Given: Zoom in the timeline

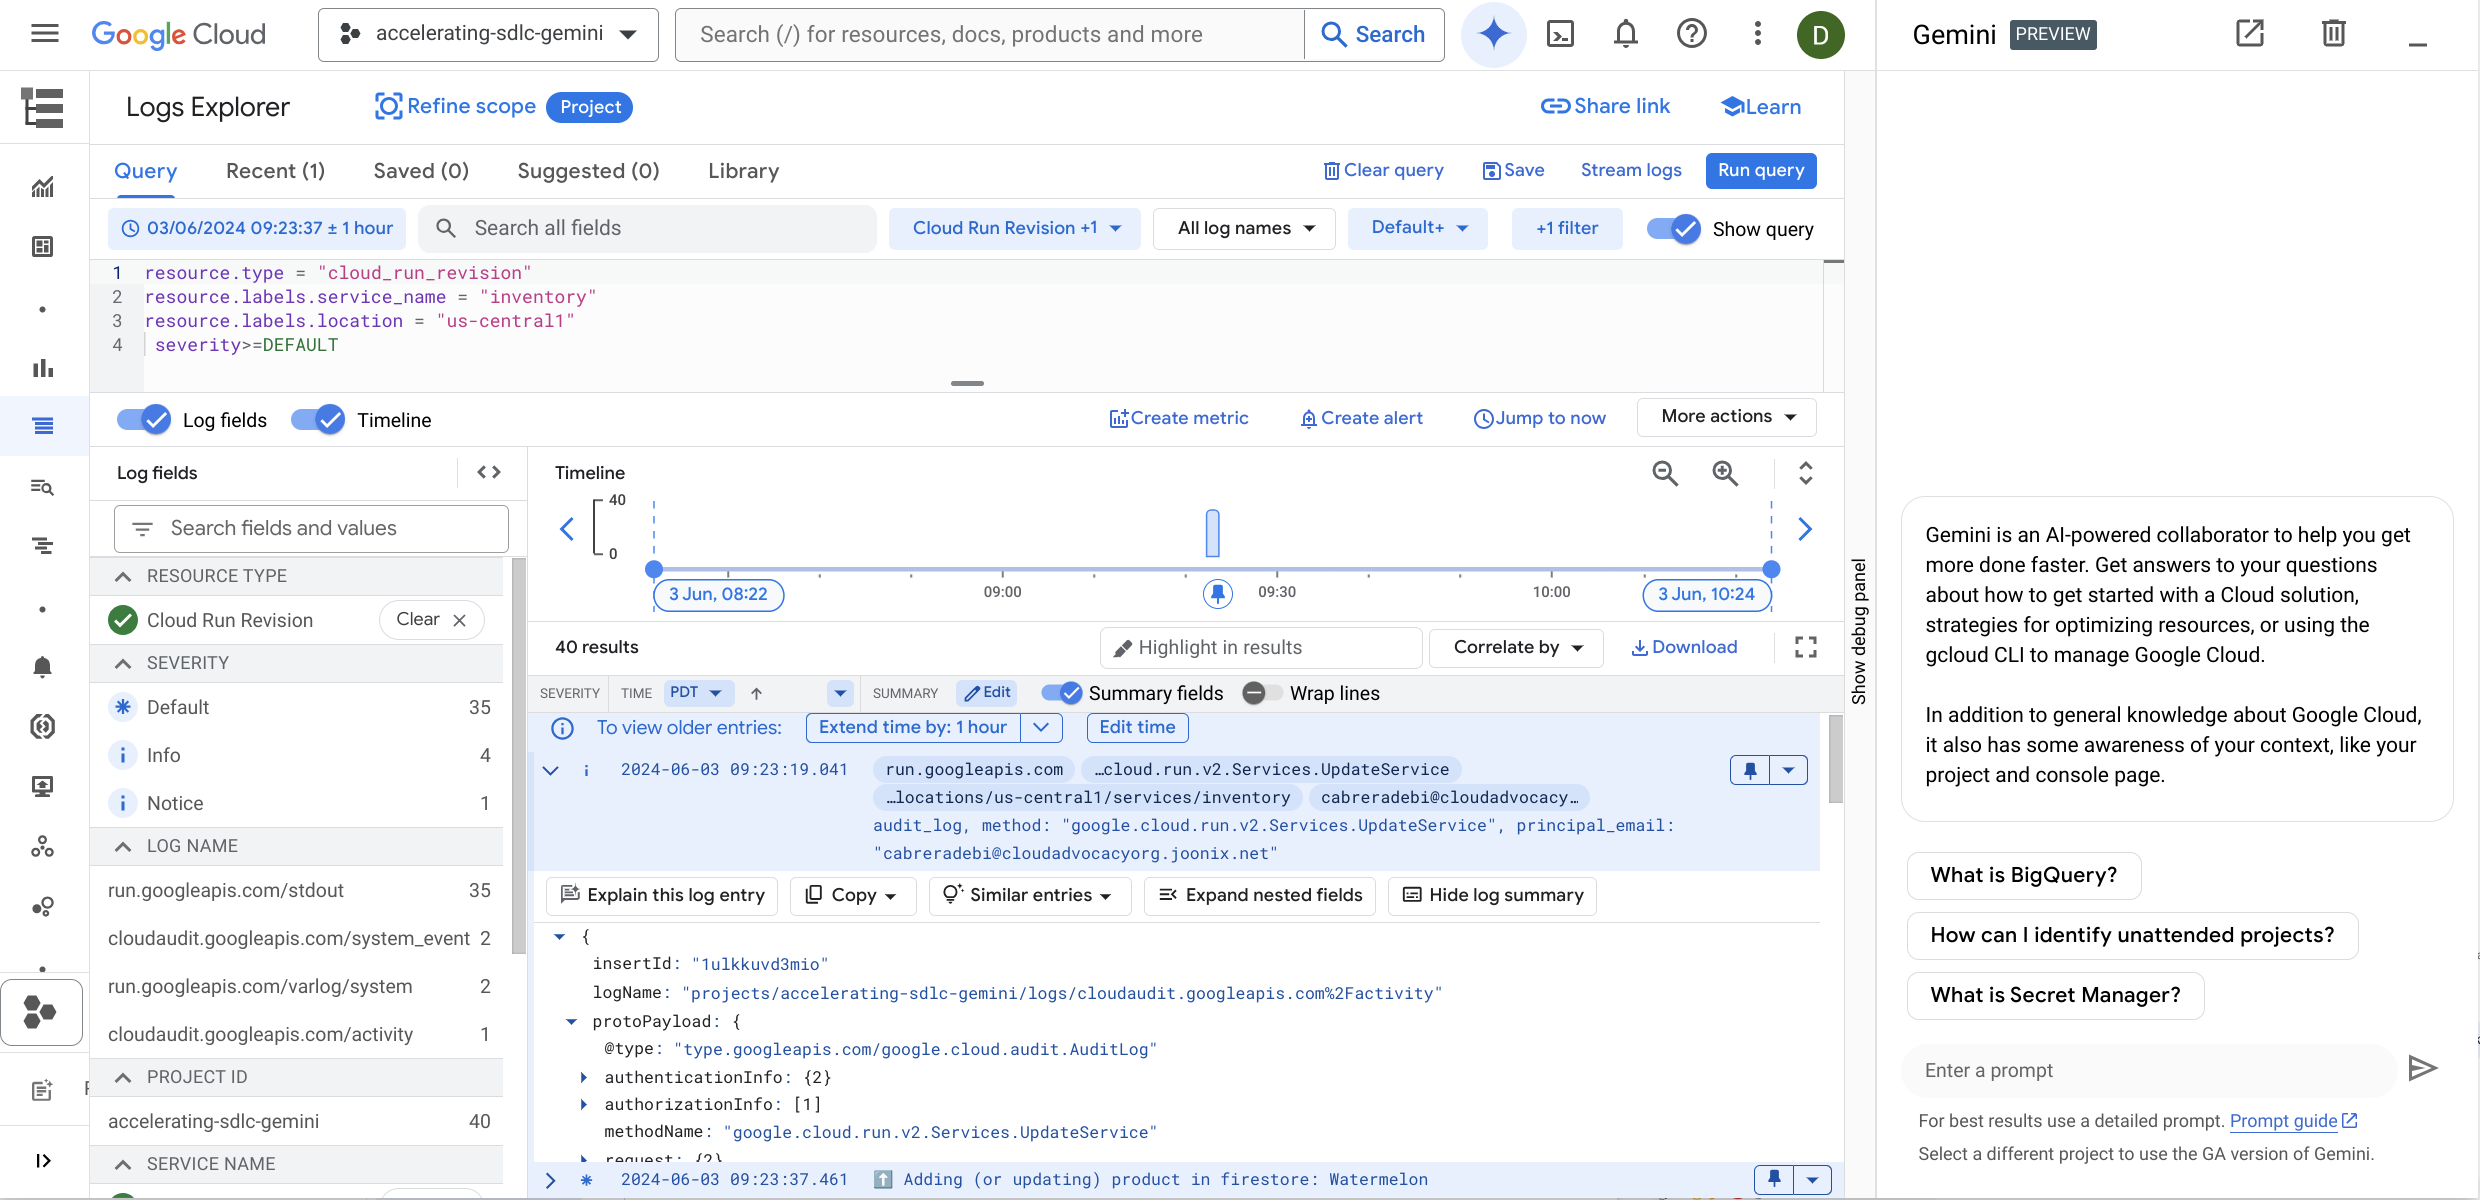Looking at the screenshot, I should click(x=1725, y=473).
